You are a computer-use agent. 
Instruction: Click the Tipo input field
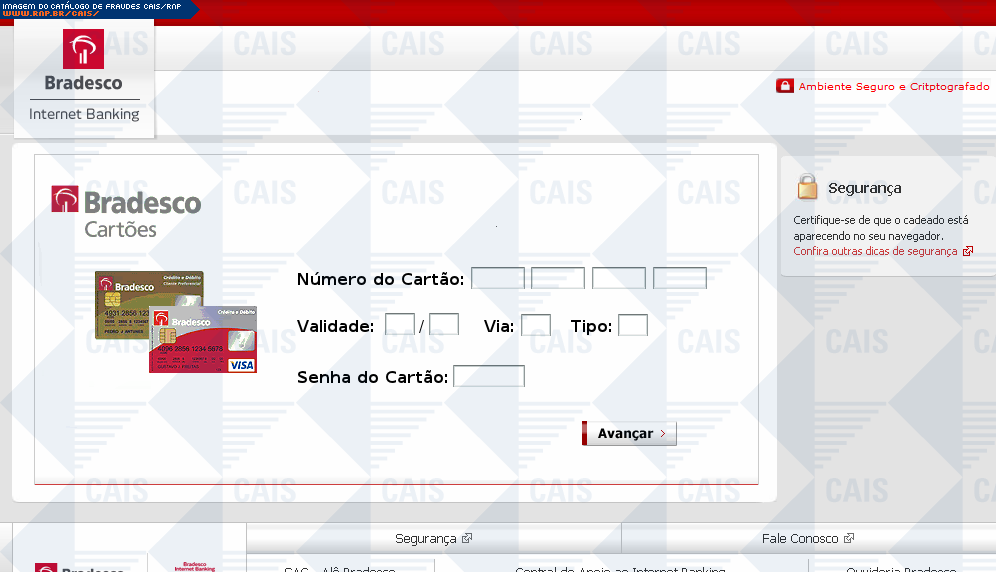[633, 325]
